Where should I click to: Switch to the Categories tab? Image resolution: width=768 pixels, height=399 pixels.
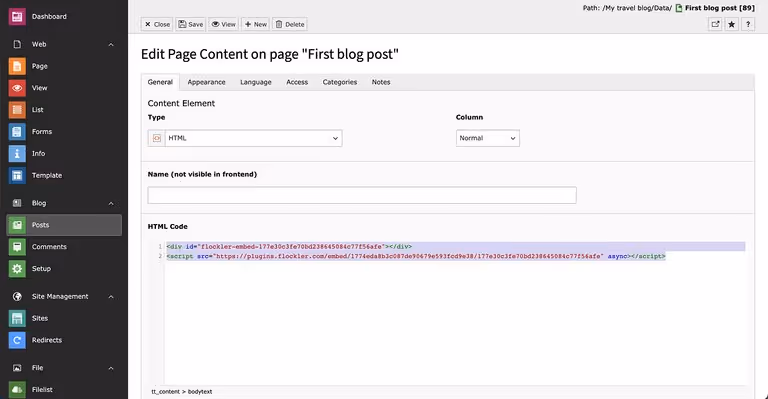[x=339, y=82]
